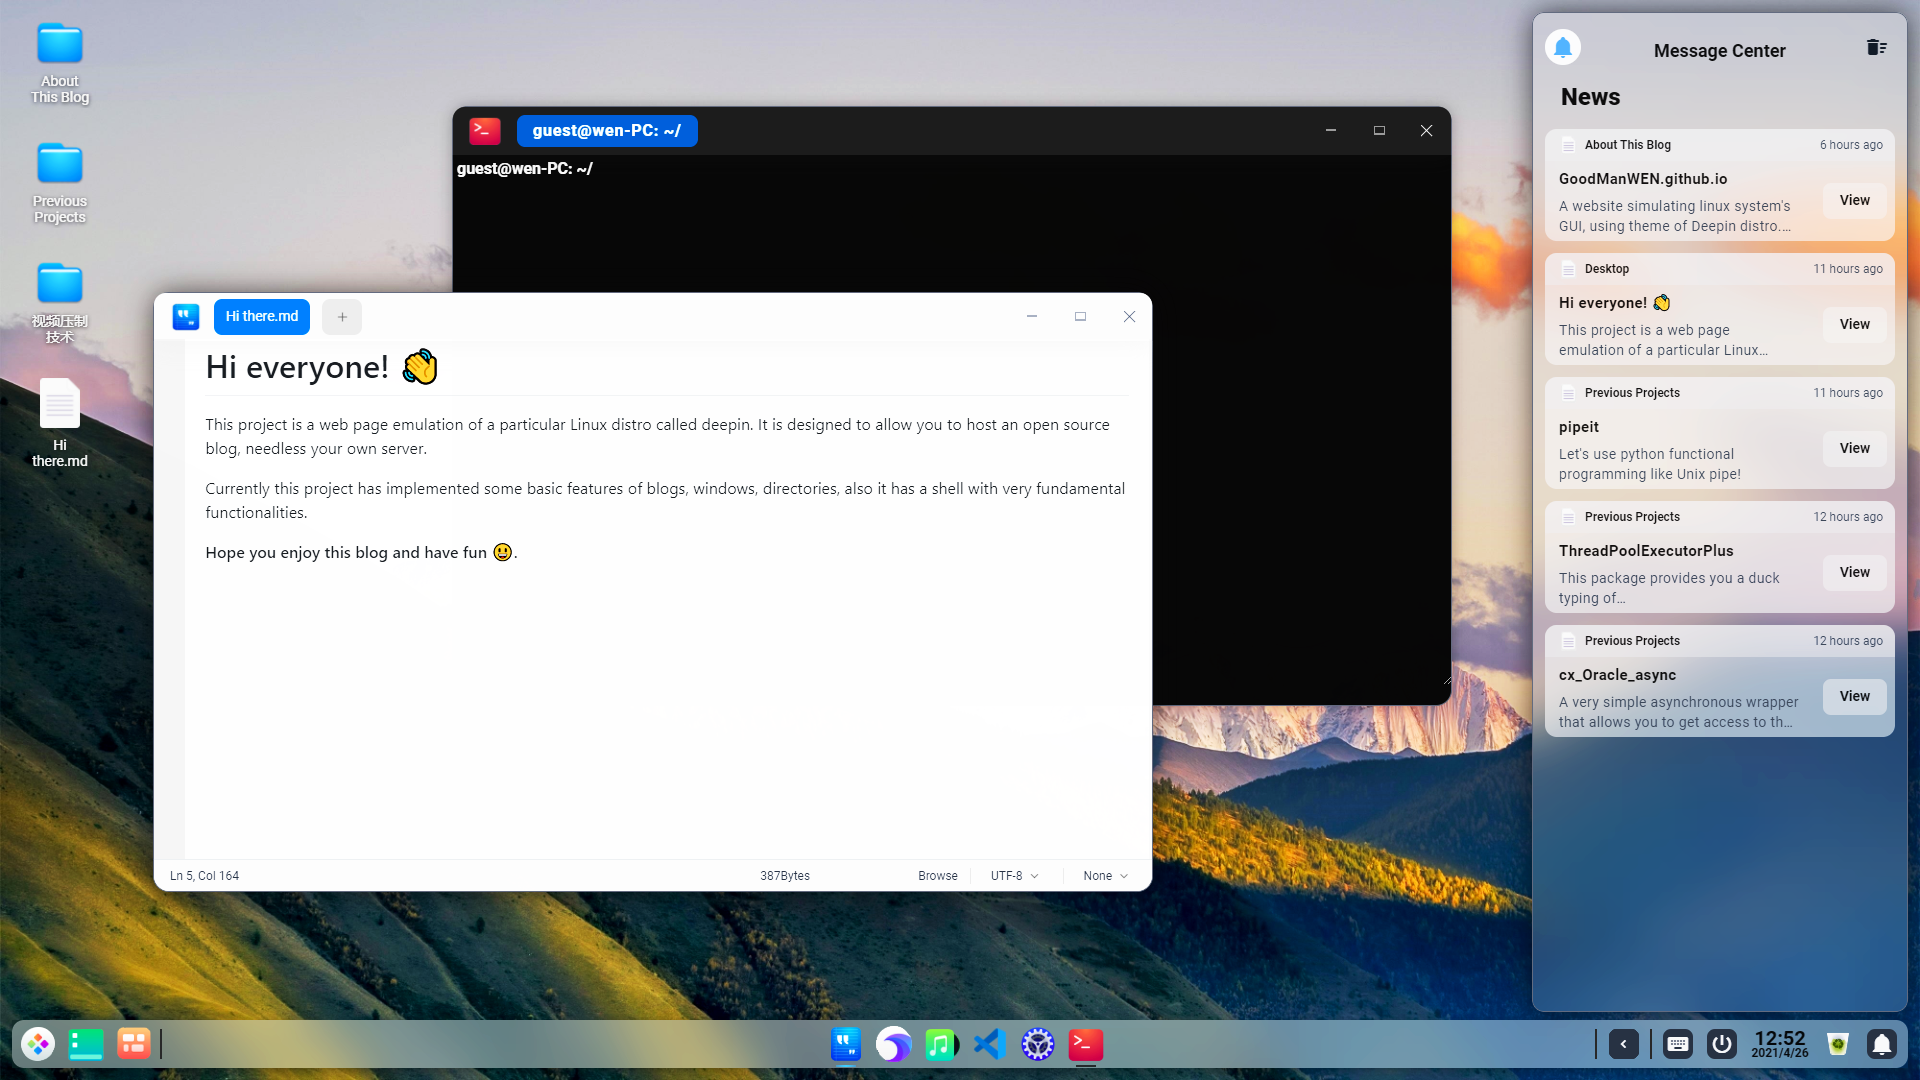The width and height of the screenshot is (1920, 1080).
Task: Open the launcher from the dock
Action: [38, 1044]
